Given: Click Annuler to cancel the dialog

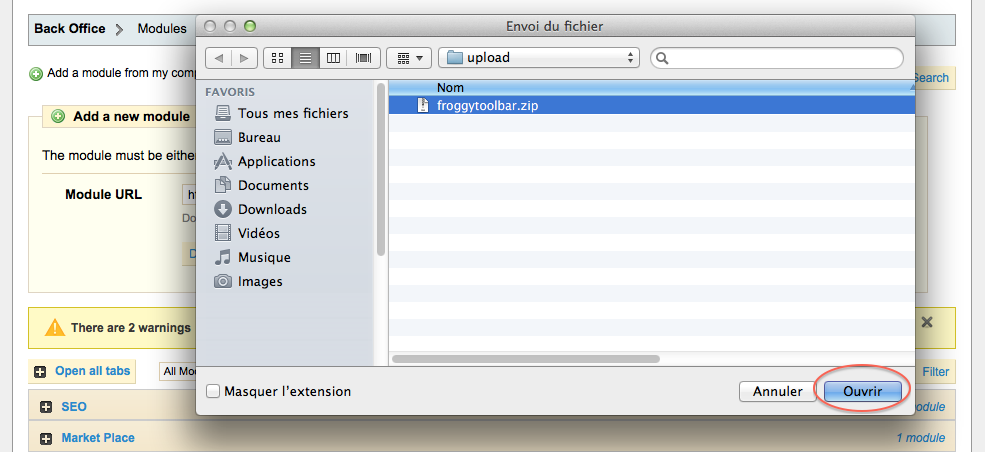Looking at the screenshot, I should coord(777,391).
